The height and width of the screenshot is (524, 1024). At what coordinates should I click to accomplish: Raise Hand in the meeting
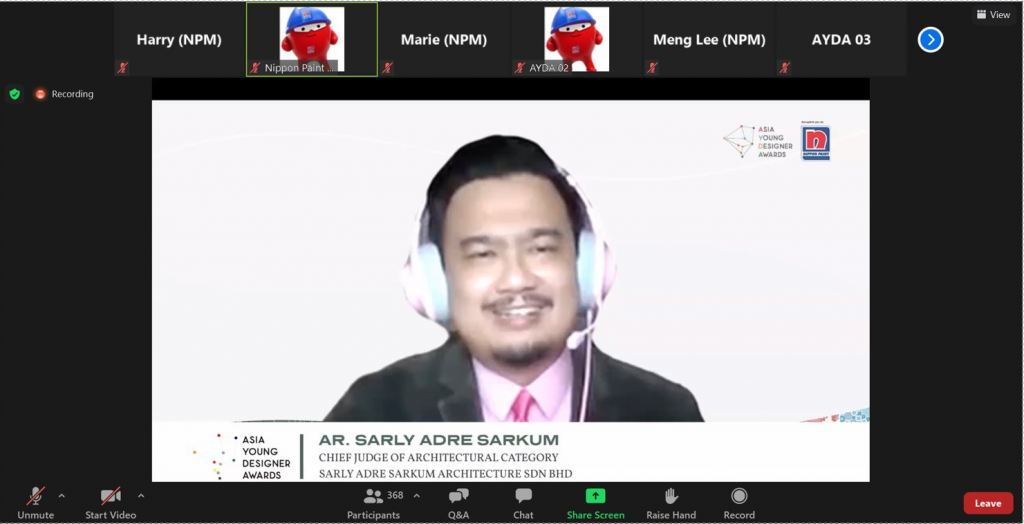click(671, 502)
